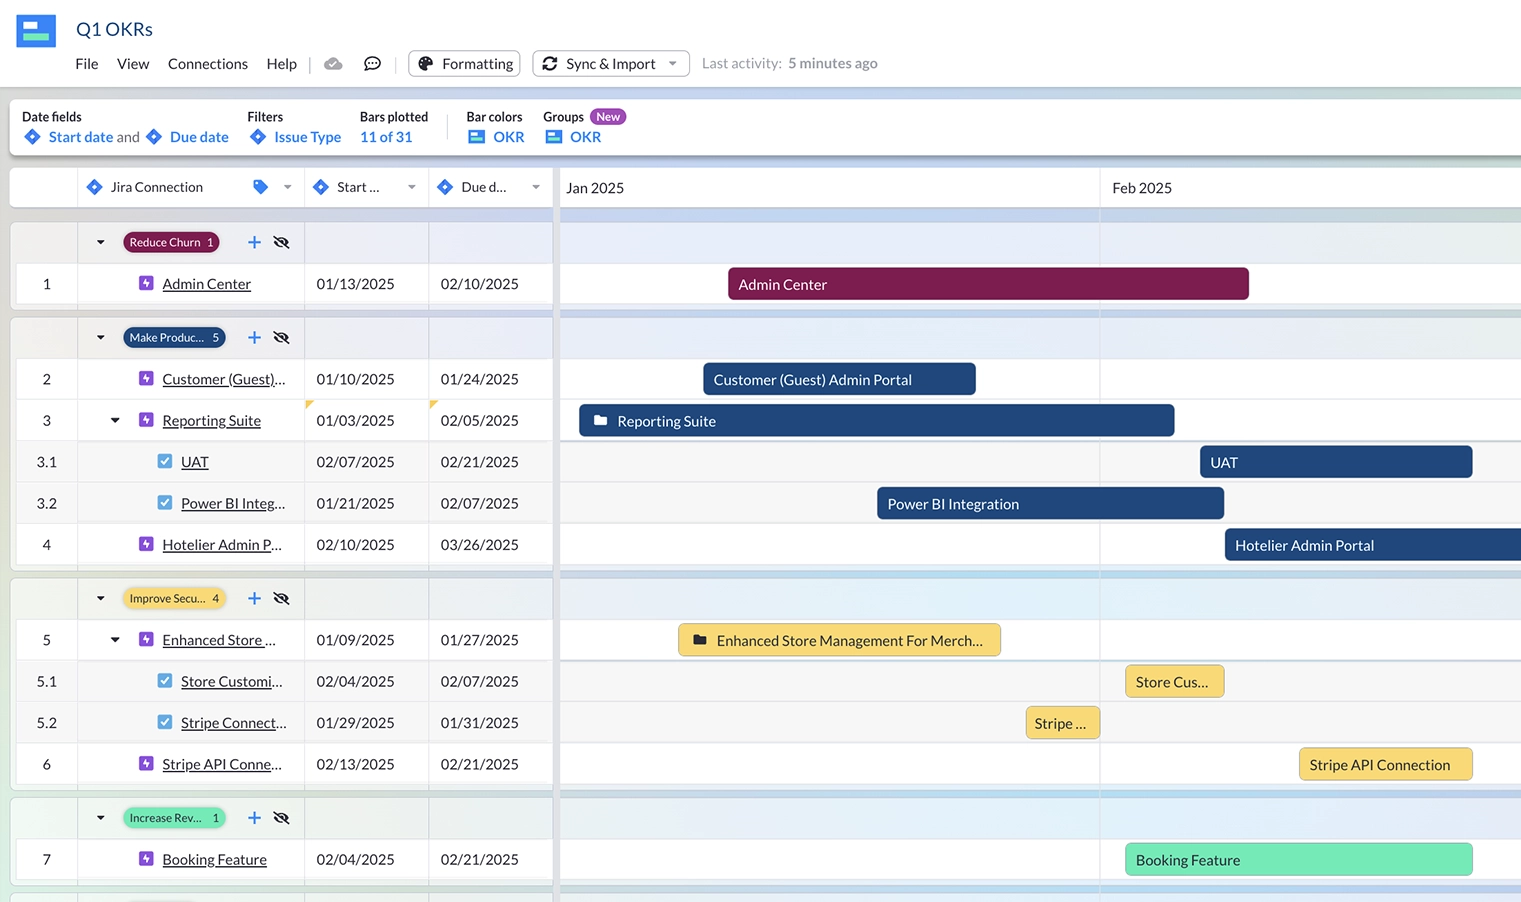Open Admin Center issue link

point(206,284)
